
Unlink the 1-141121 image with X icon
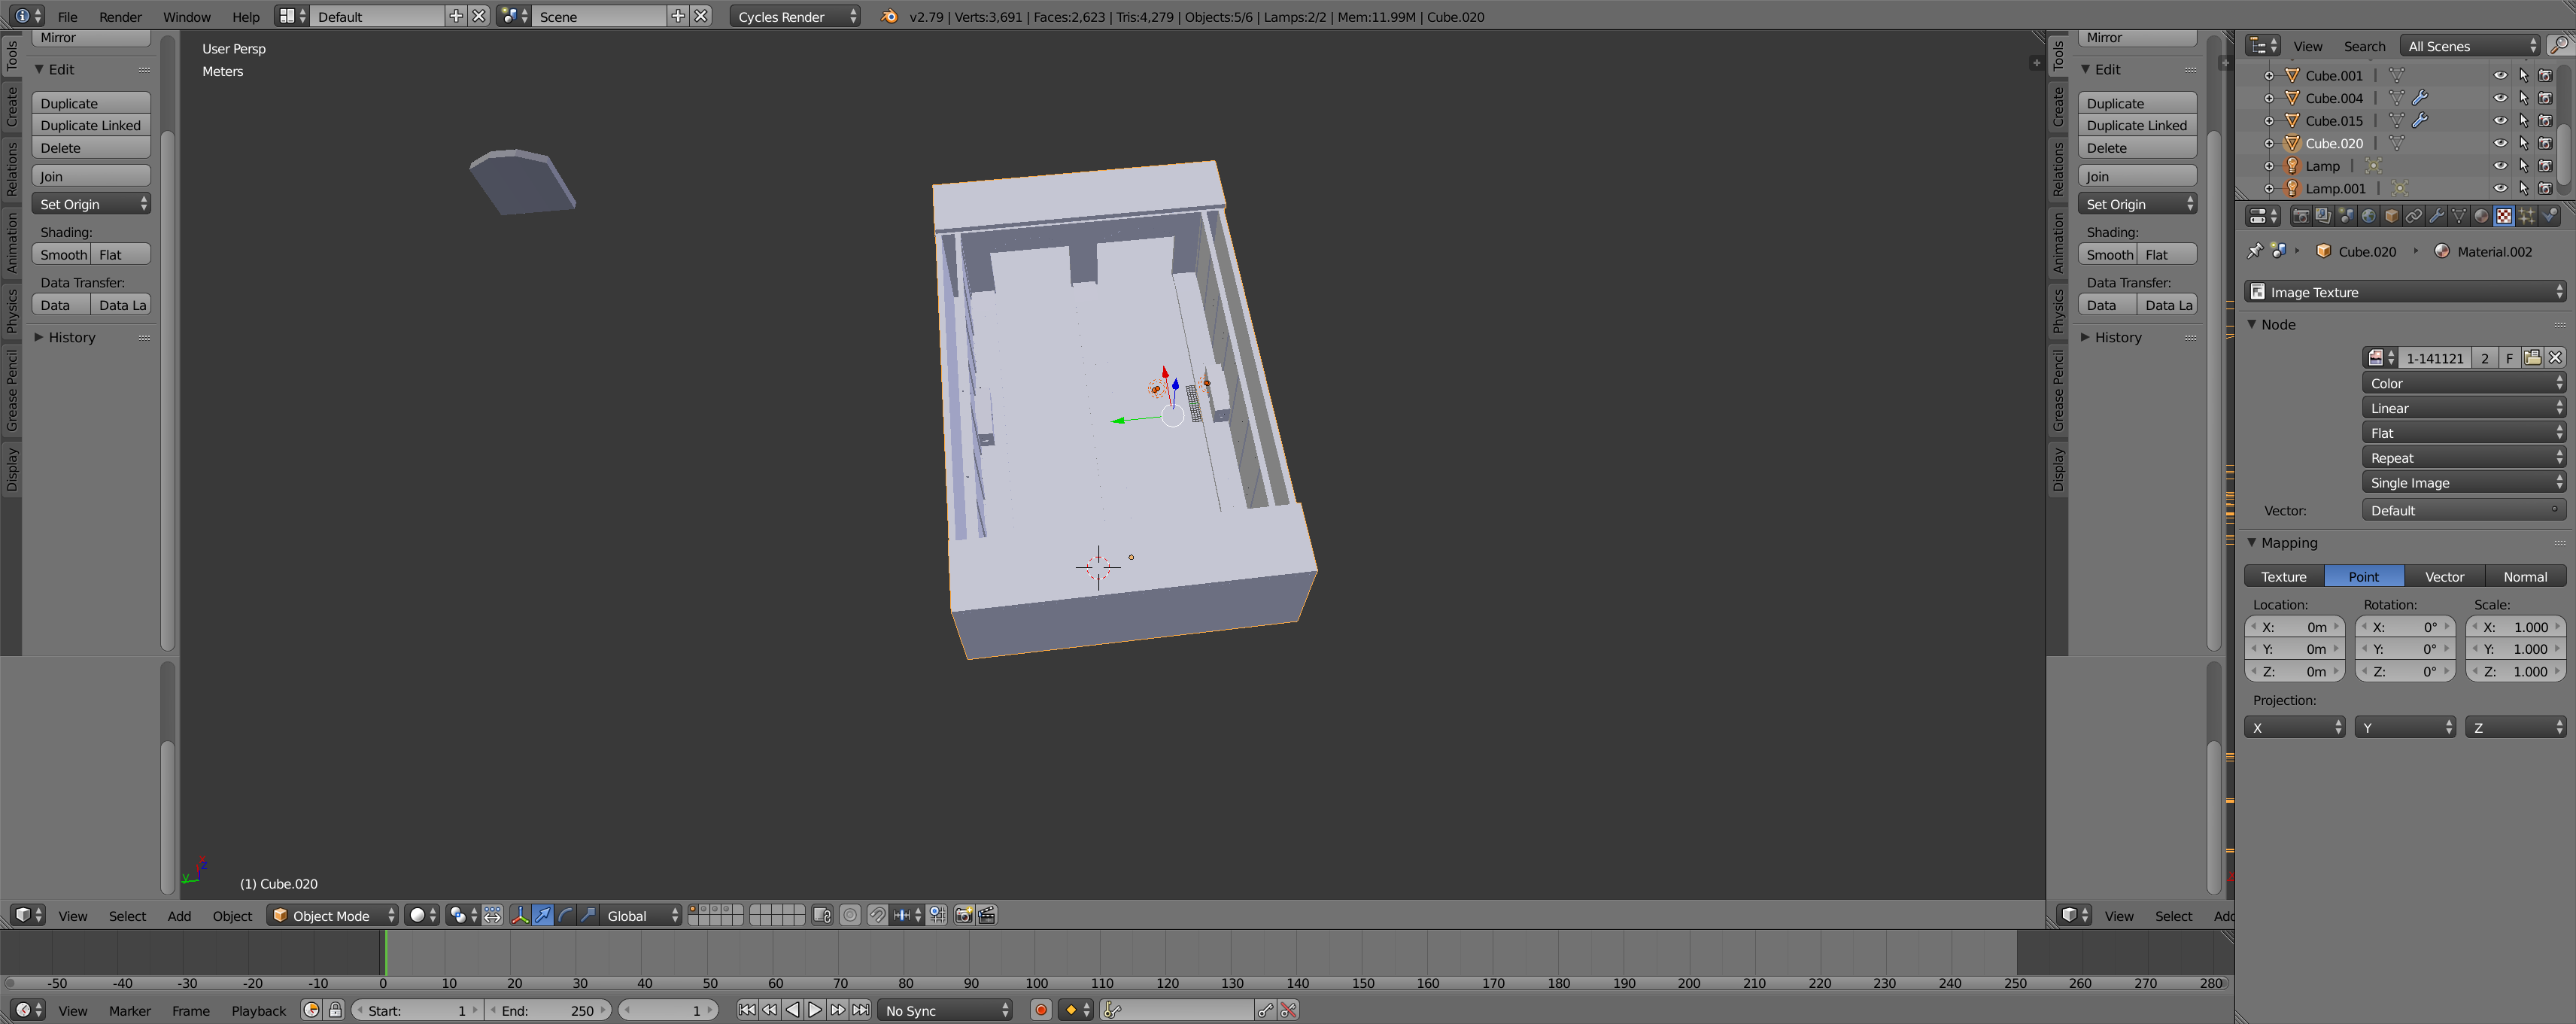pos(2556,358)
